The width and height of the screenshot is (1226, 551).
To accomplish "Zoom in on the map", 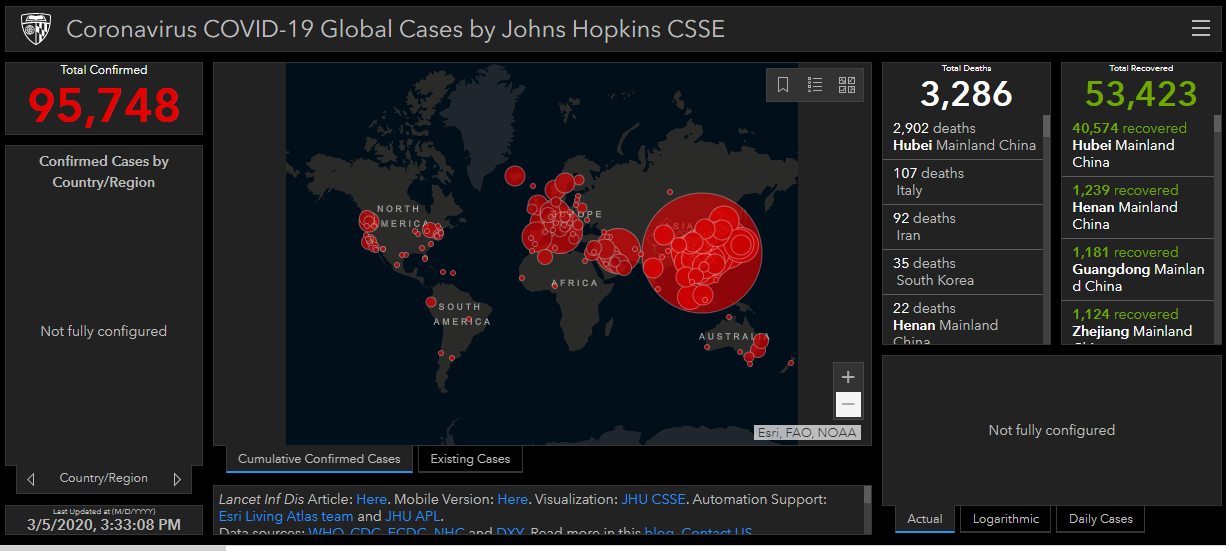I will 848,377.
